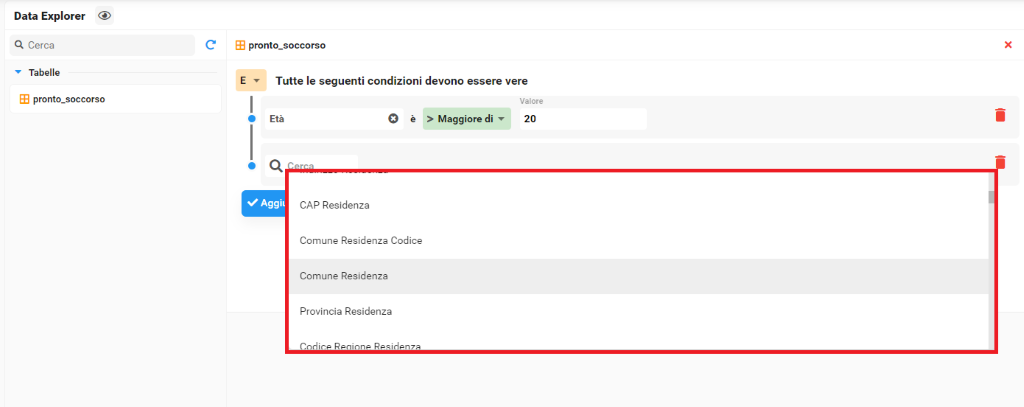
Task: Pick Provincia Residenza from the dropdown list
Action: coord(346,311)
